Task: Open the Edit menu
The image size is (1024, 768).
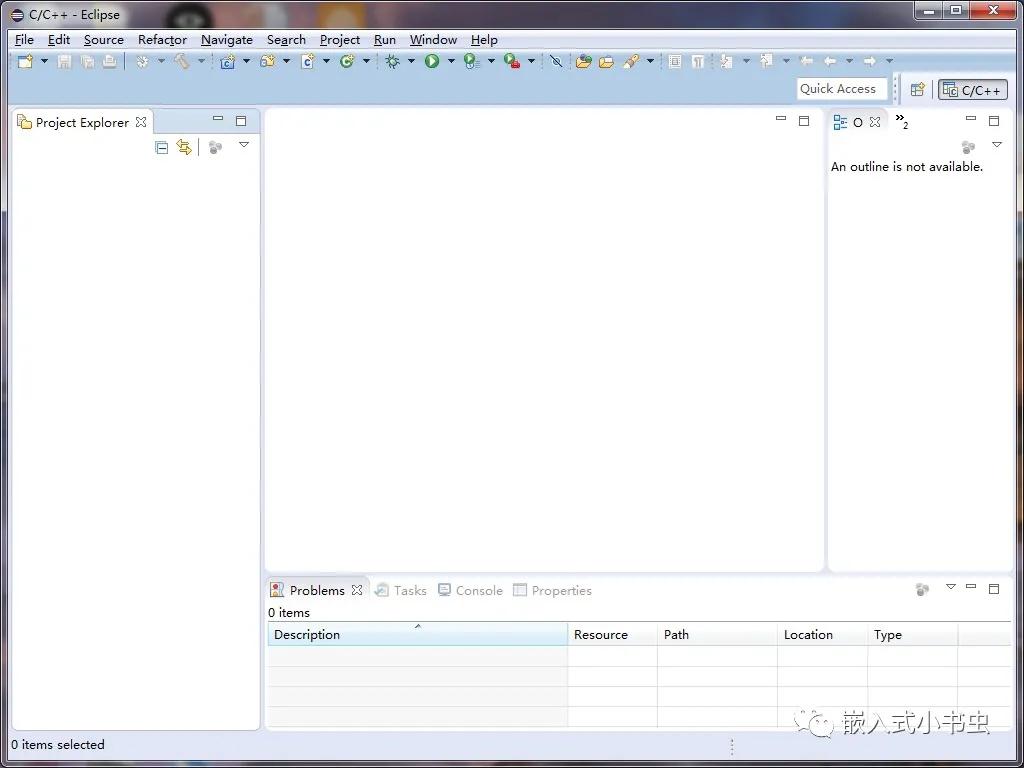Action: [x=59, y=40]
